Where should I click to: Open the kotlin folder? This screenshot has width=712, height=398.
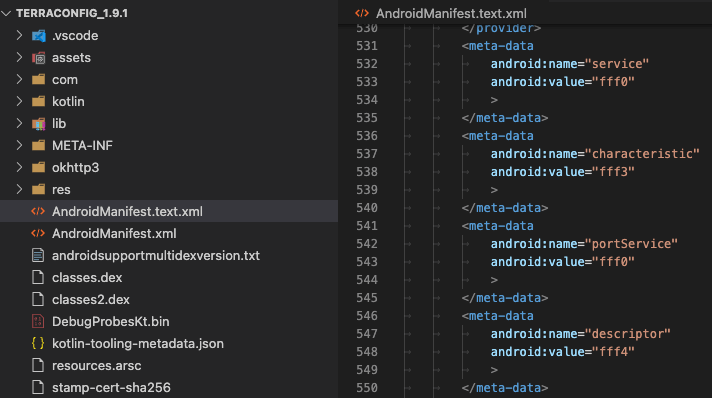click(68, 101)
